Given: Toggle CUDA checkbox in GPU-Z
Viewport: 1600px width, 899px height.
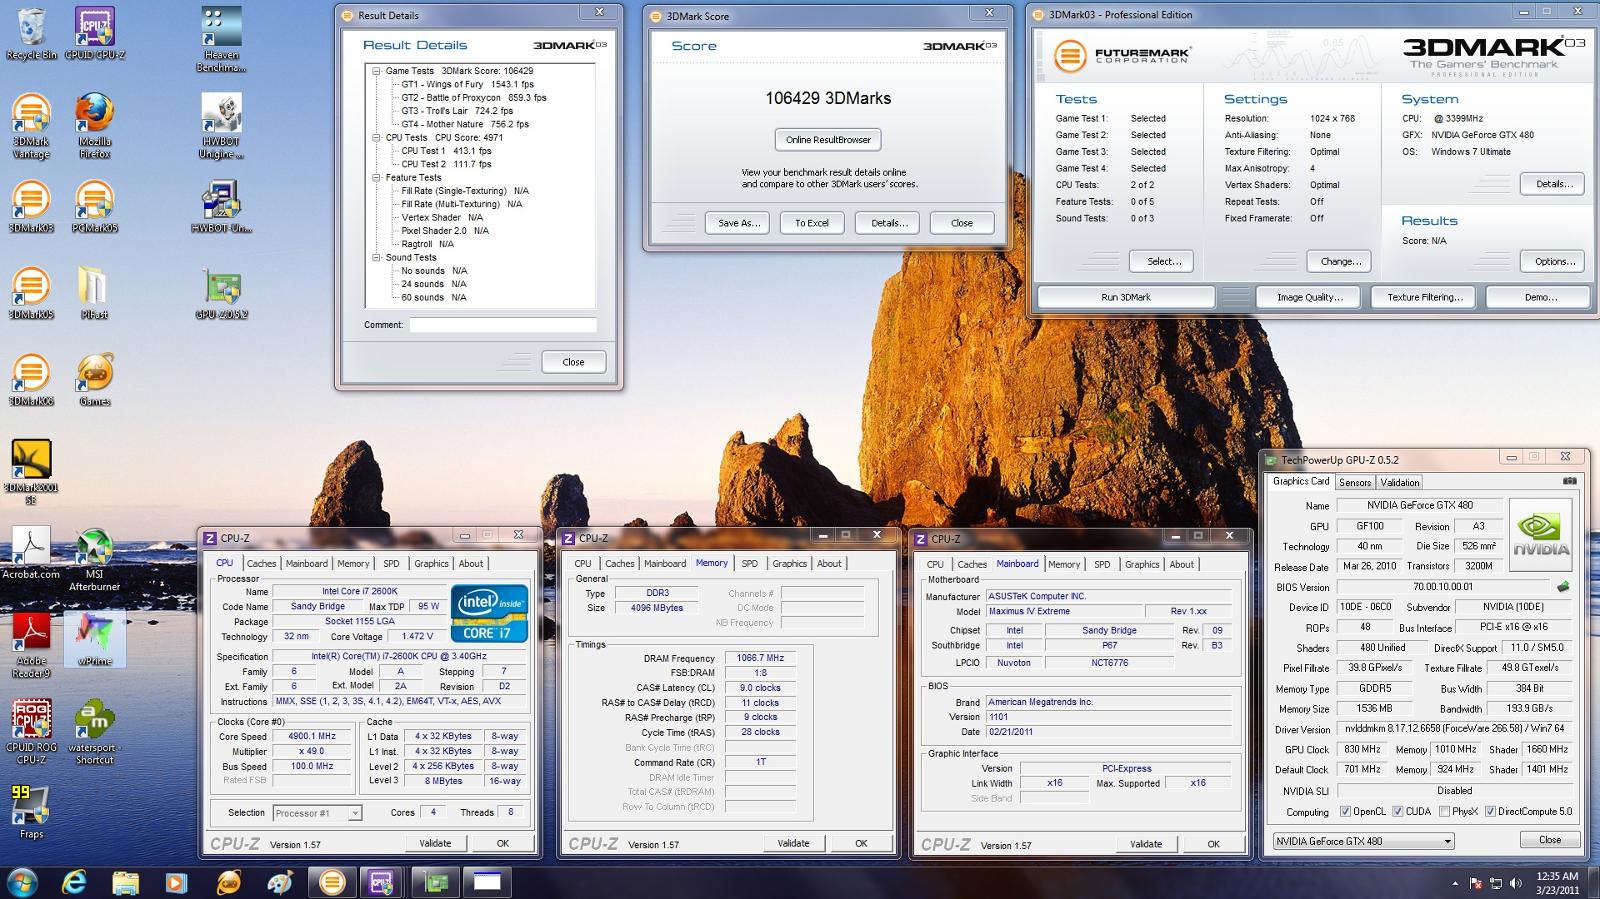Looking at the screenshot, I should pos(1397,811).
